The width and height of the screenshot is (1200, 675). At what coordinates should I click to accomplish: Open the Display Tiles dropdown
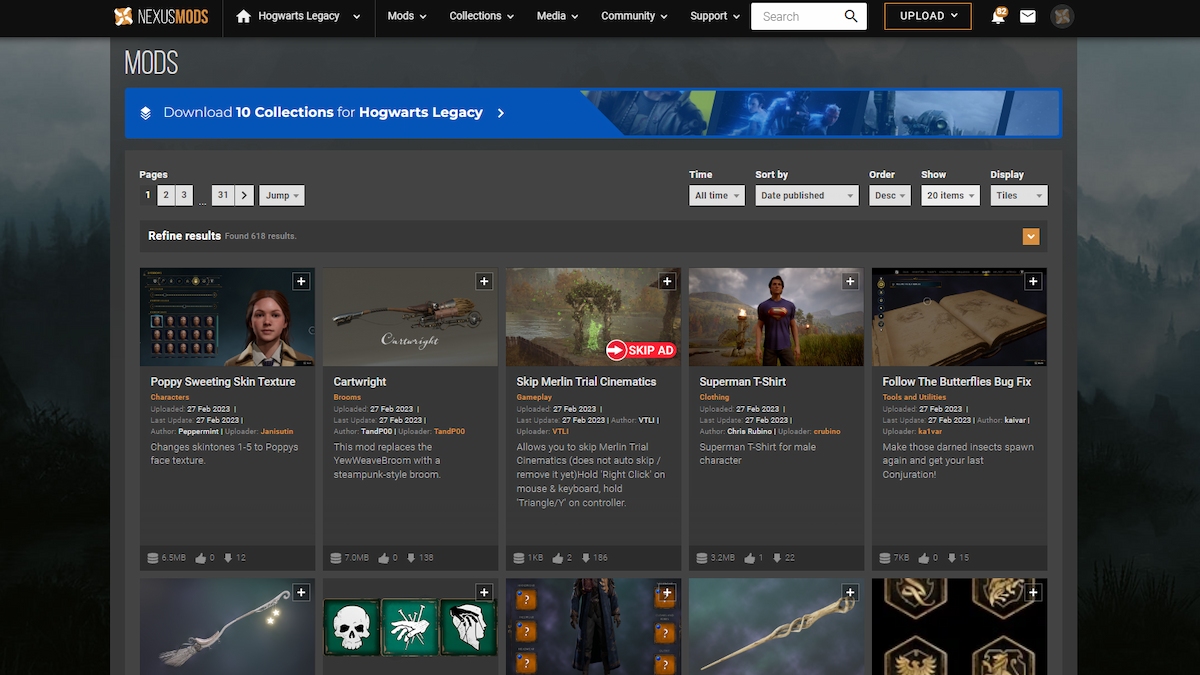[1019, 196]
